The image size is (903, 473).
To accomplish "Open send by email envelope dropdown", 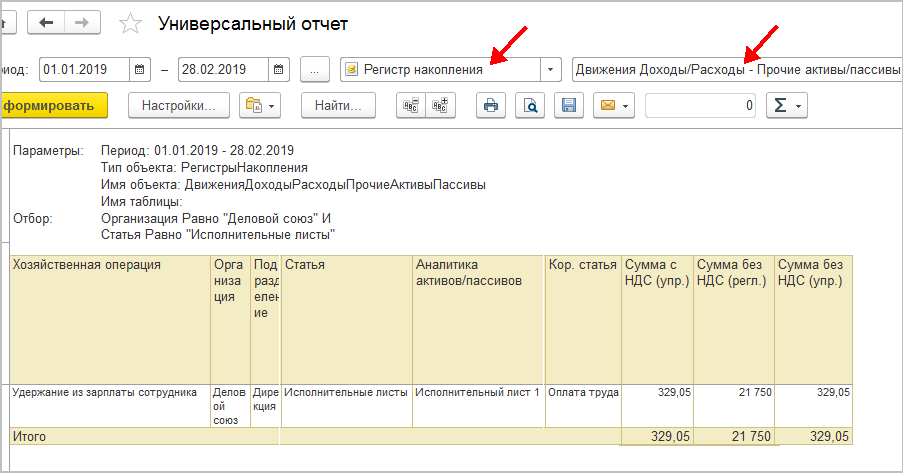I will click(x=614, y=105).
